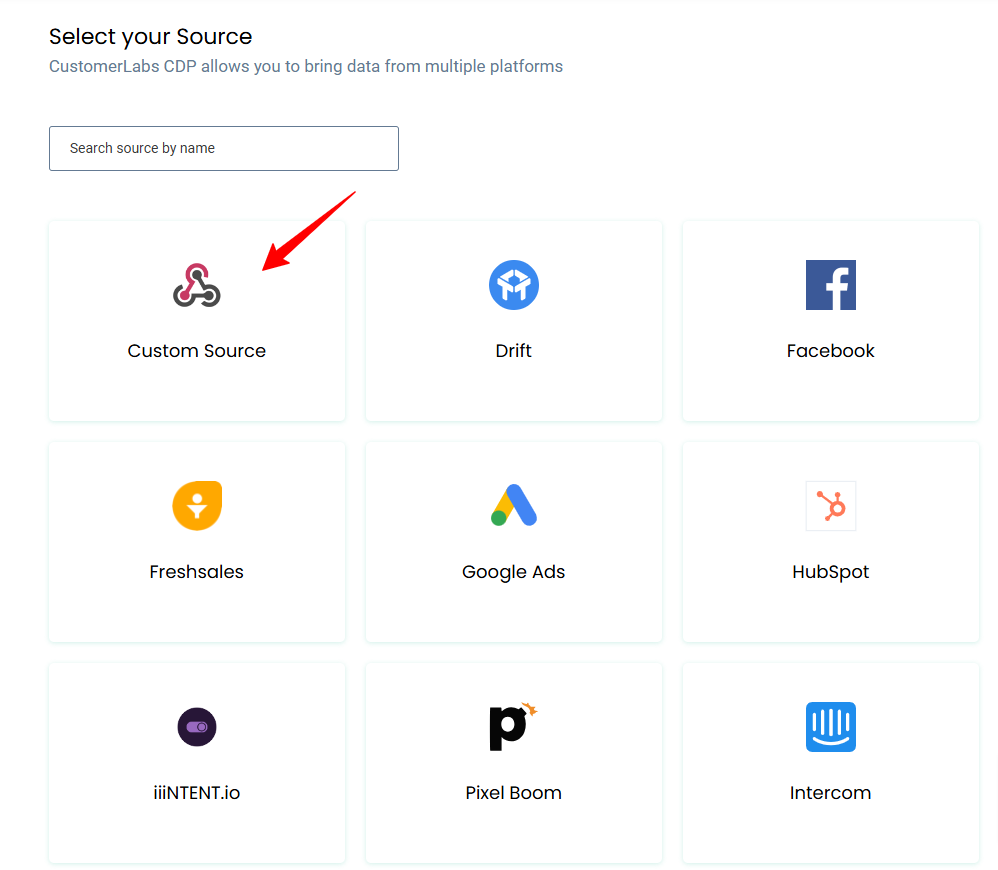Select the Facebook source icon
The height and width of the screenshot is (870, 998).
coord(830,285)
